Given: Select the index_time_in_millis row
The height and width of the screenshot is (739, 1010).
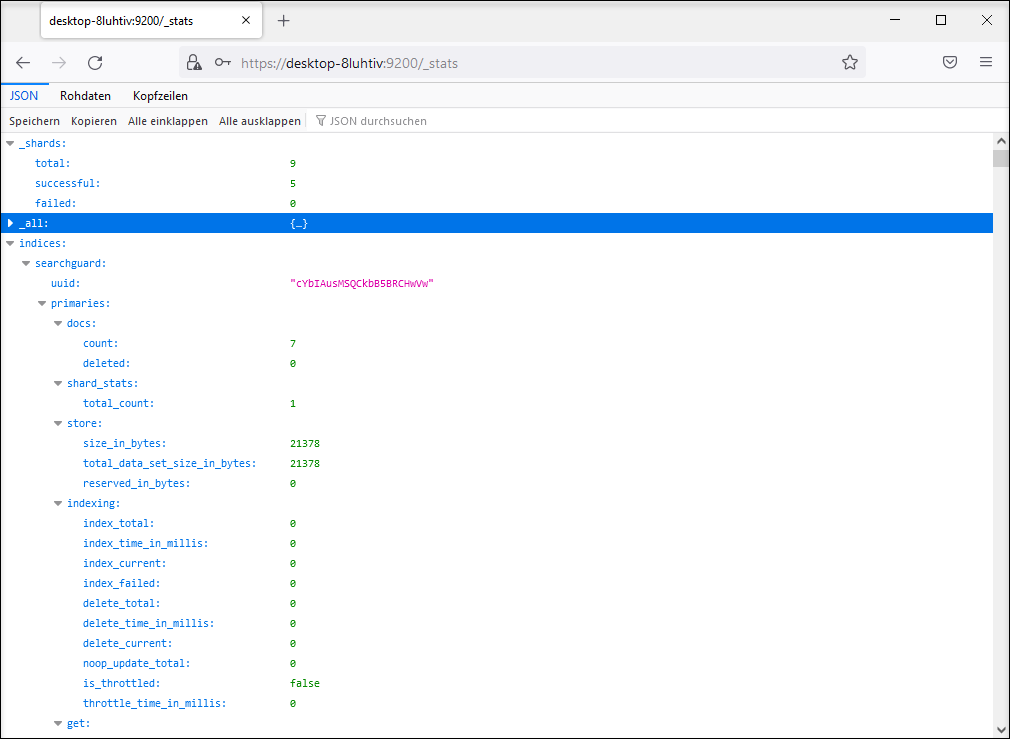Looking at the screenshot, I should tap(497, 543).
